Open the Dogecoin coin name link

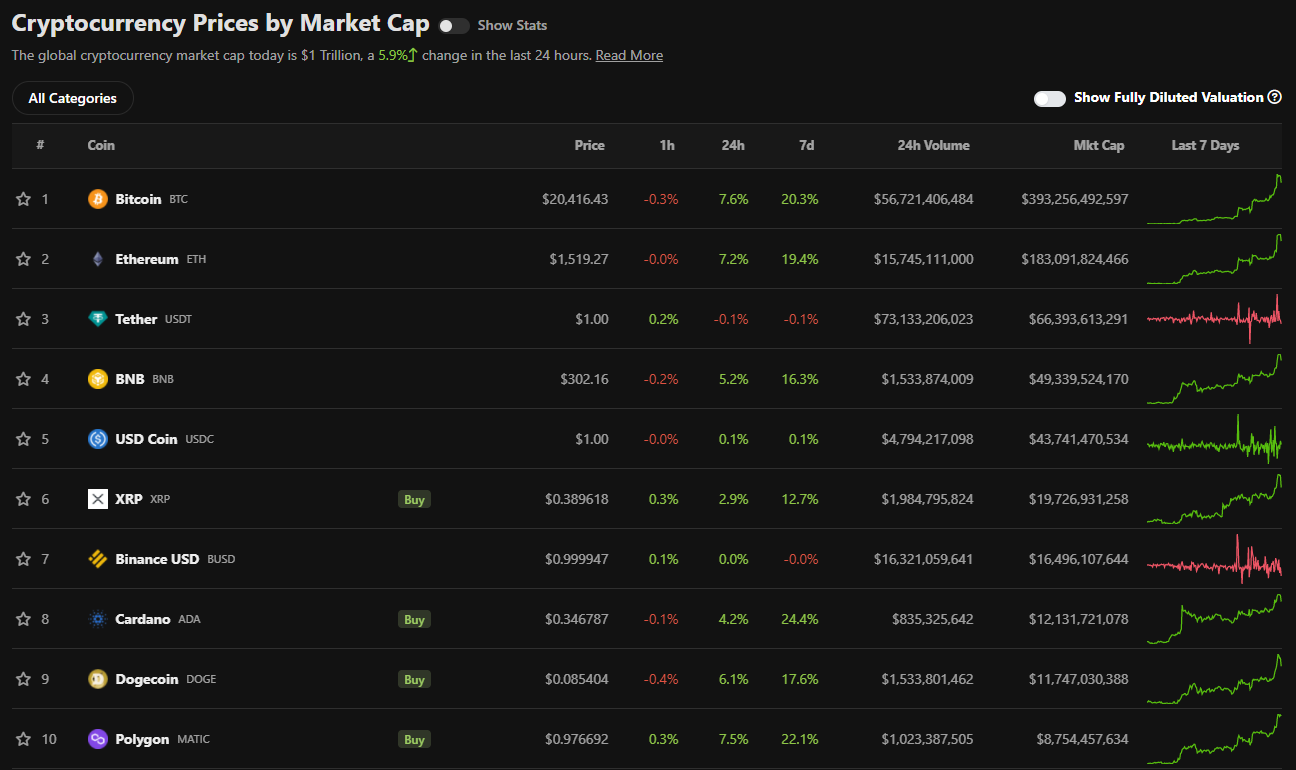pyautogui.click(x=147, y=679)
